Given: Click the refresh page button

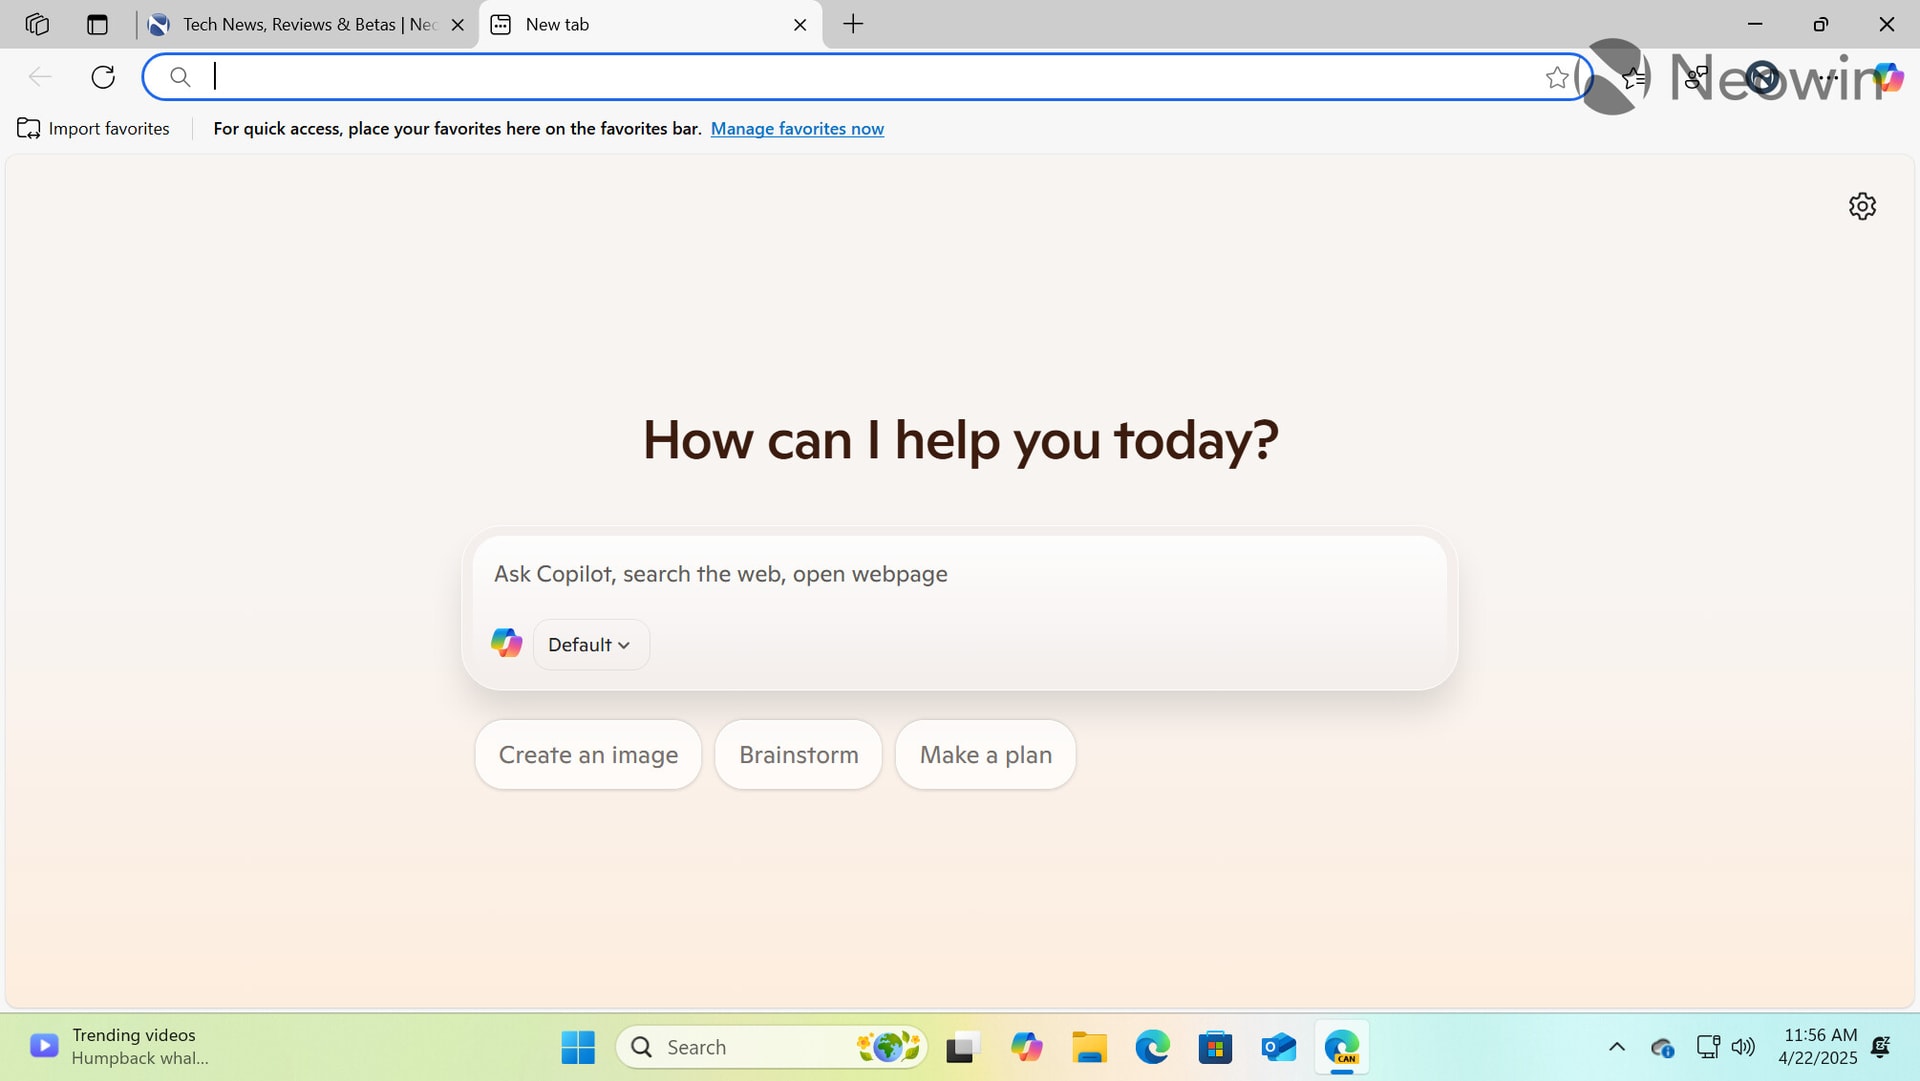Looking at the screenshot, I should pyautogui.click(x=103, y=77).
